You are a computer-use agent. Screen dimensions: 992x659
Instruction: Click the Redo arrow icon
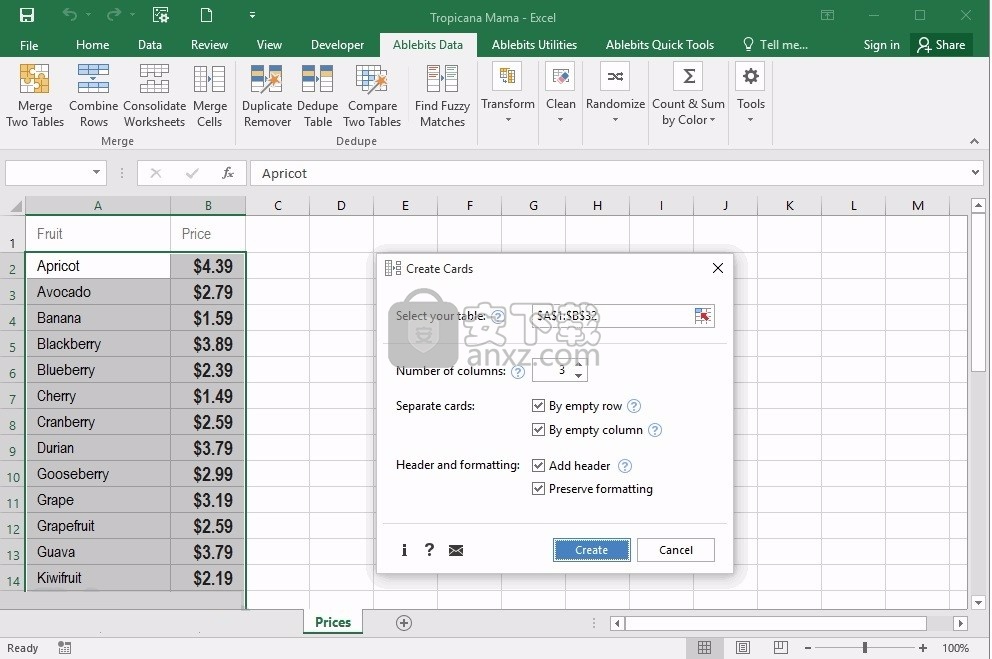[114, 15]
